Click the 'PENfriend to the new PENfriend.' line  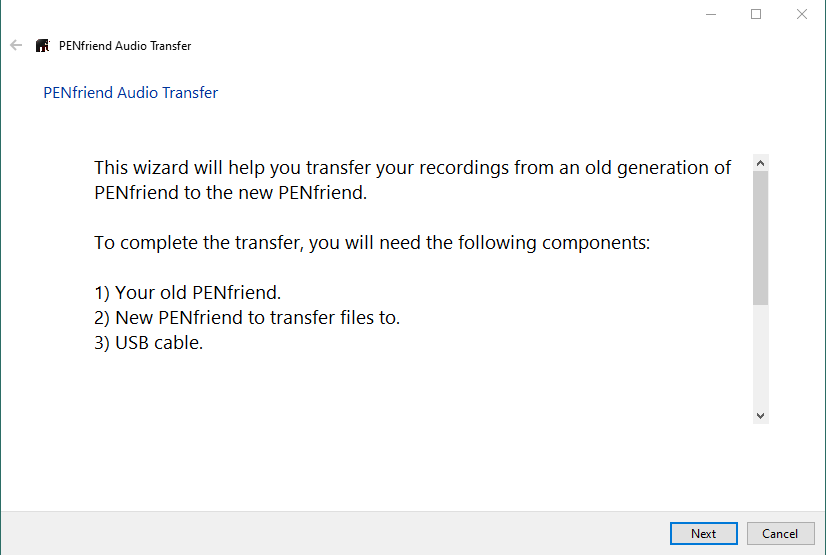(231, 192)
